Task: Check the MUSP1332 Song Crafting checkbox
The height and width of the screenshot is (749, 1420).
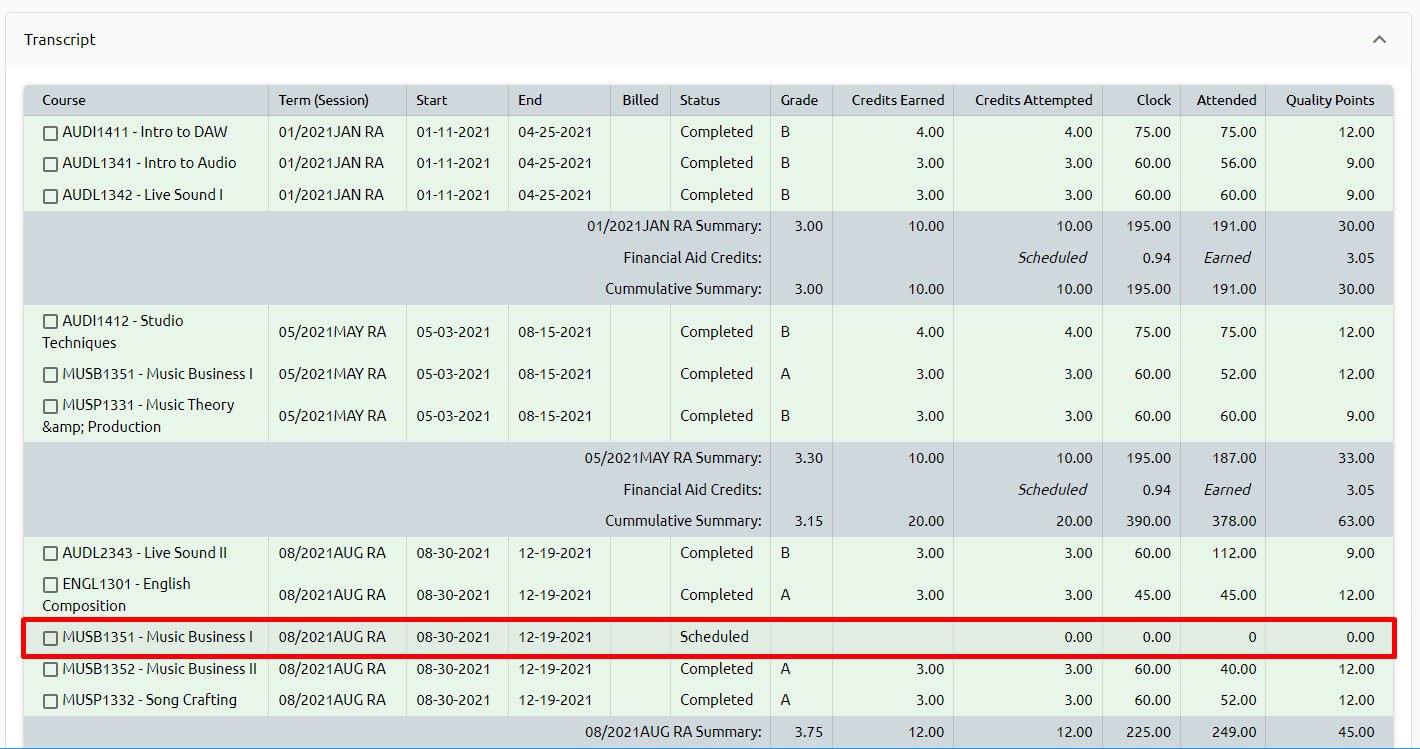Action: point(50,701)
